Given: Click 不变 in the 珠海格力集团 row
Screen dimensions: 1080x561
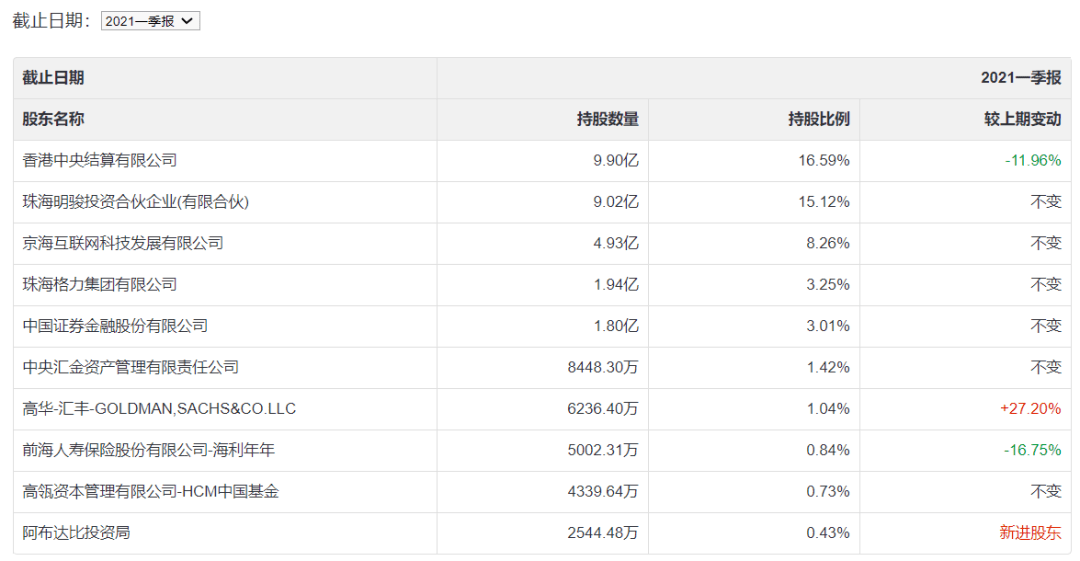Looking at the screenshot, I should tap(1046, 285).
